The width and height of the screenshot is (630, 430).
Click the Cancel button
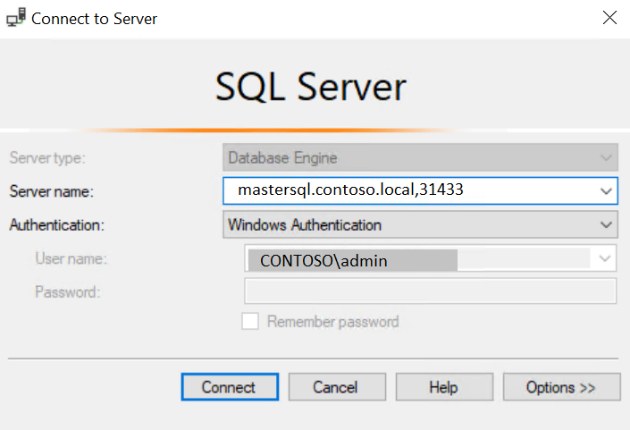[x=337, y=387]
